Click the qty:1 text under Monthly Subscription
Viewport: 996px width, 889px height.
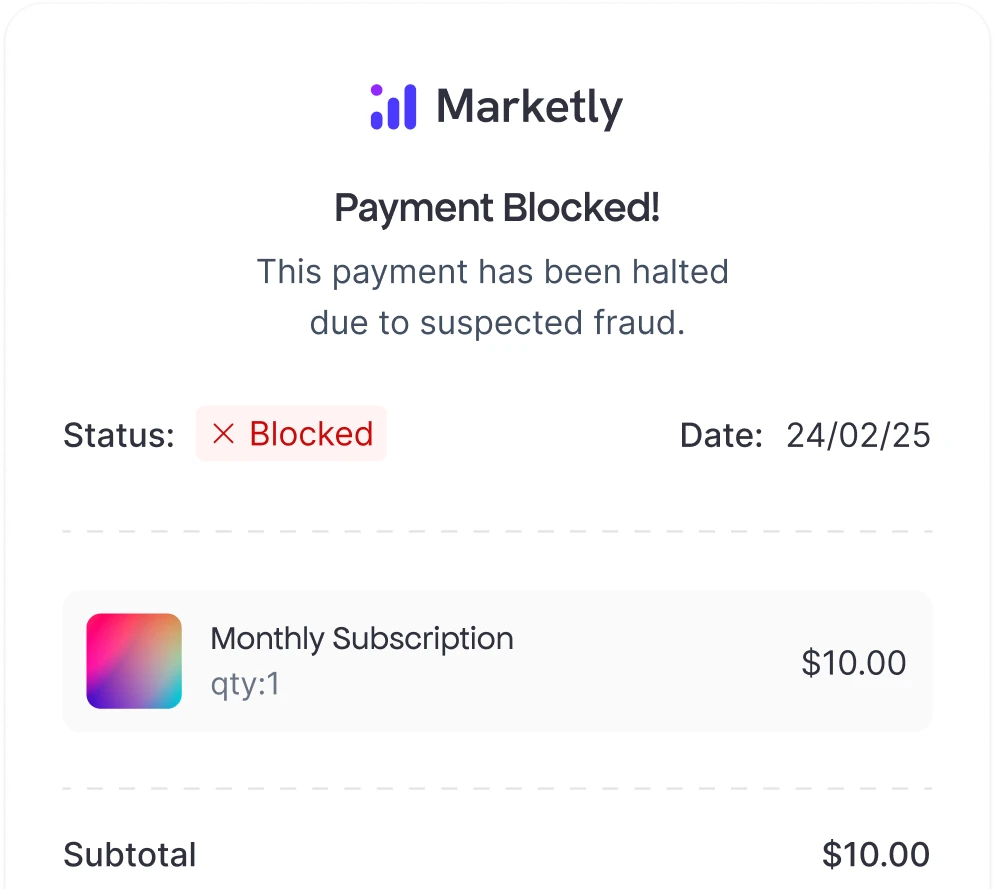[x=244, y=685]
